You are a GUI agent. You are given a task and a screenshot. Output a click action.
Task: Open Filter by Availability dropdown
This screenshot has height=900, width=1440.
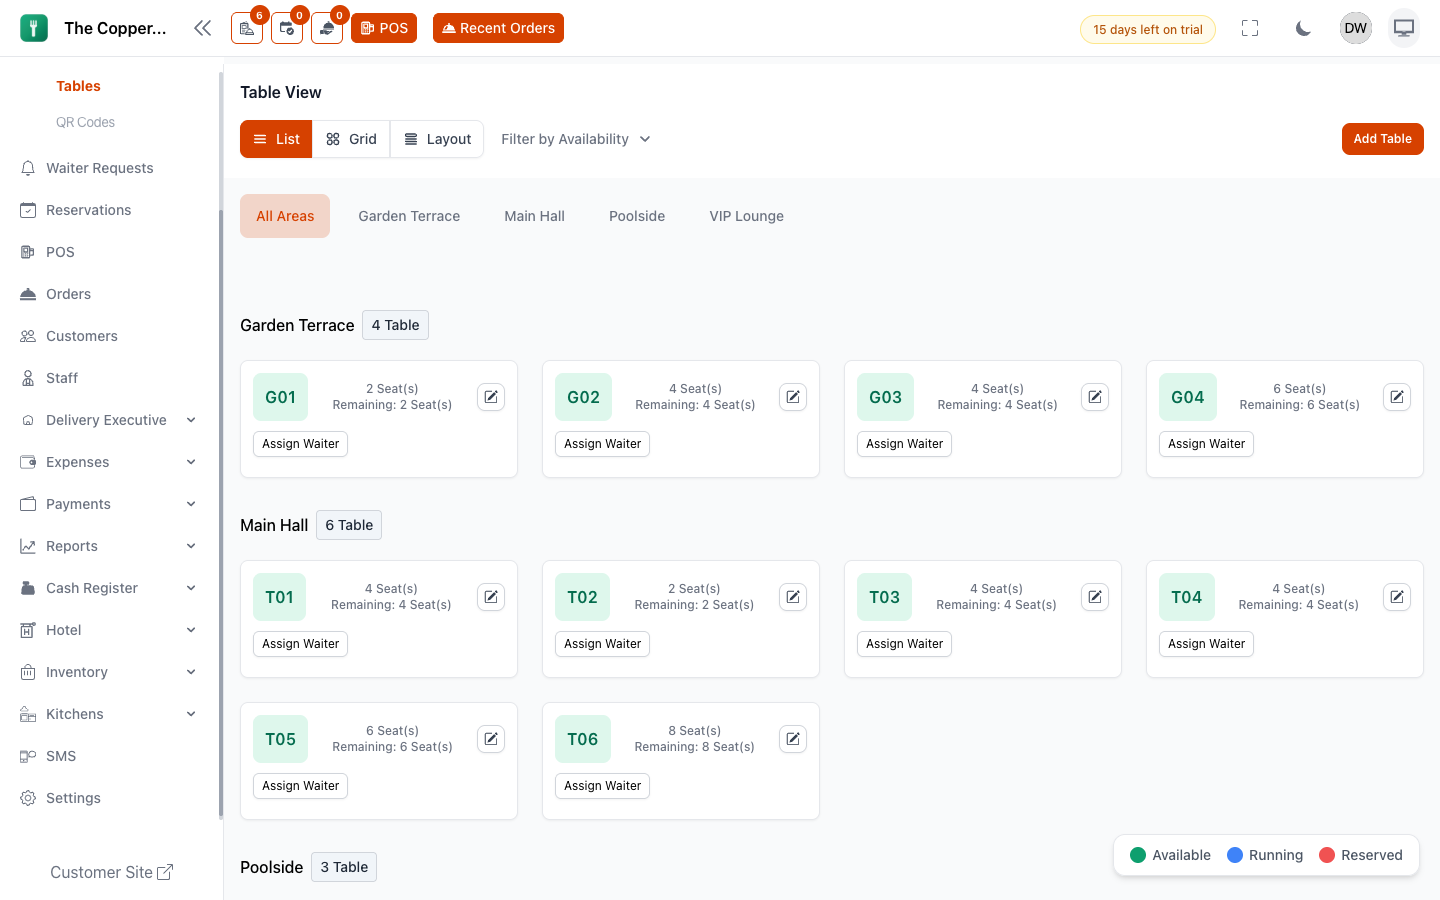(x=576, y=139)
